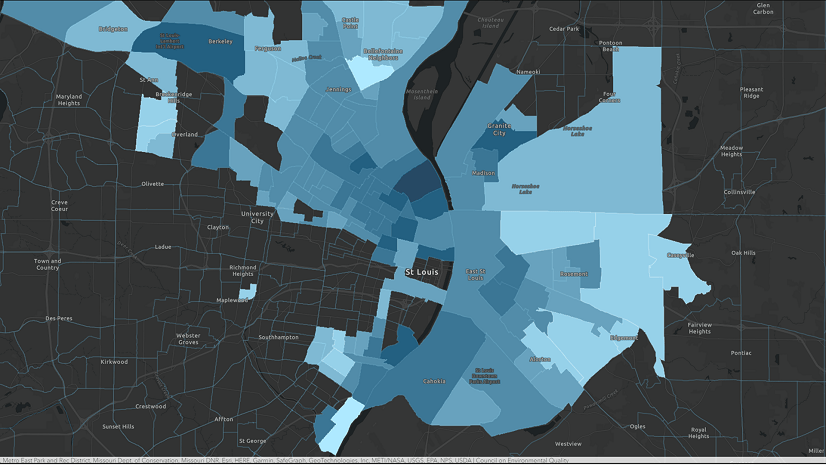Click the Granite City label
This screenshot has width=826, height=465.
tap(499, 130)
